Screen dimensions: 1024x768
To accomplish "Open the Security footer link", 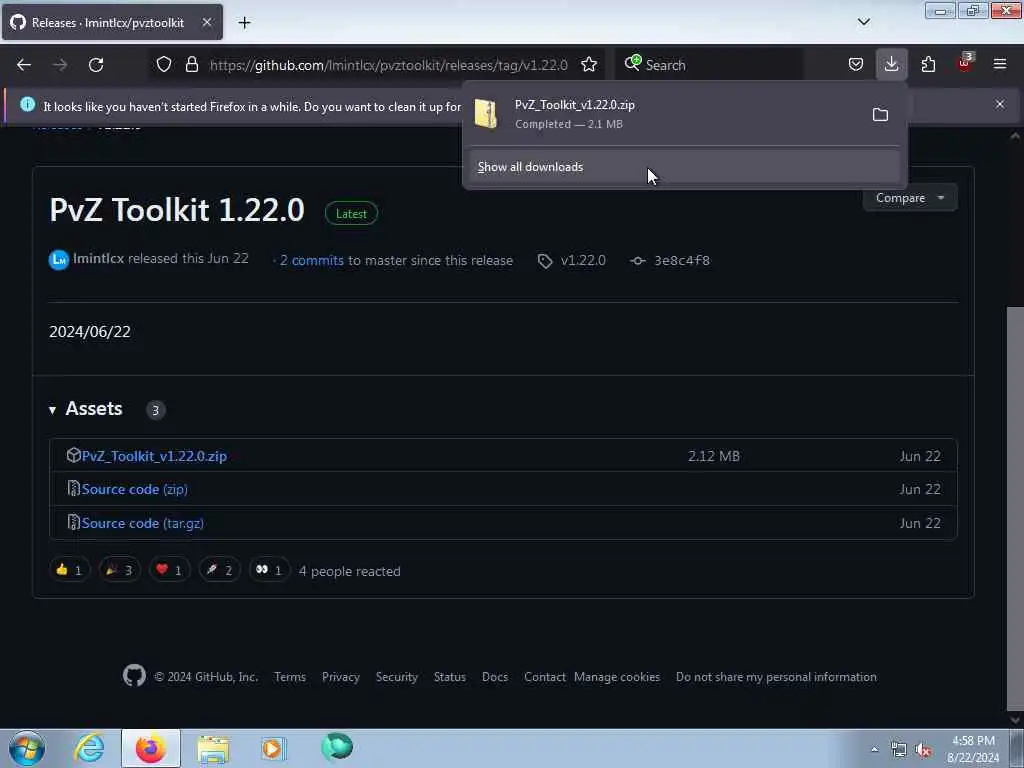I will (396, 677).
